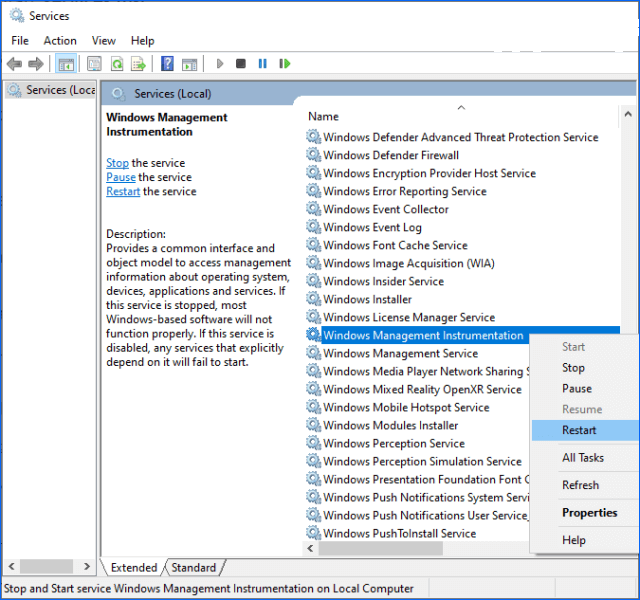Select Windows Management Service row

[400, 353]
